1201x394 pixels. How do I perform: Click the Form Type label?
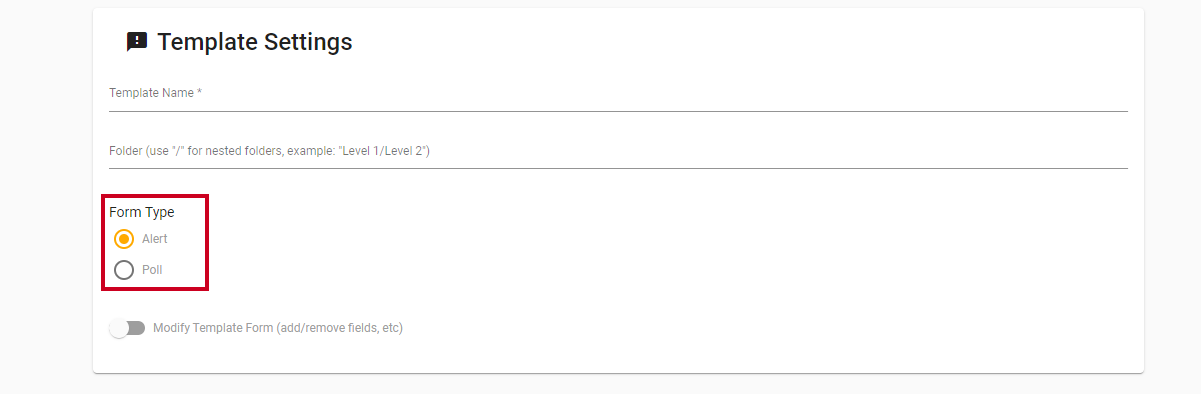pos(142,212)
